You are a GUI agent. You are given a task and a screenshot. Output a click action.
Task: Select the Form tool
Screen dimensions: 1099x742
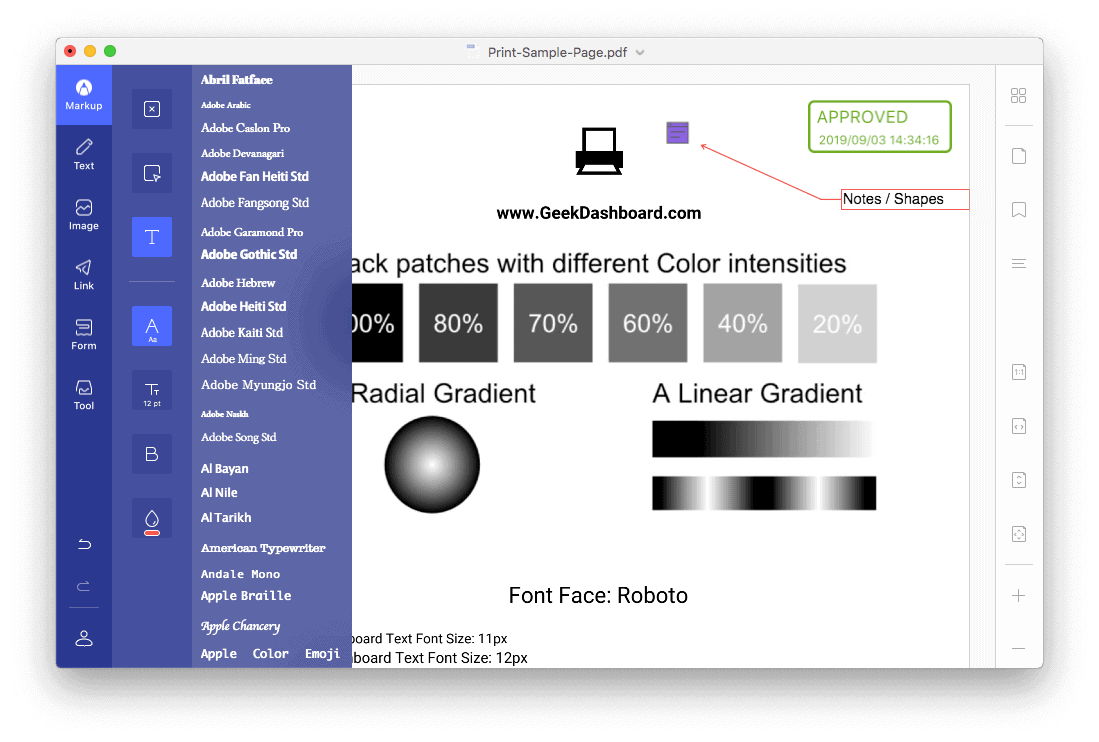(84, 334)
